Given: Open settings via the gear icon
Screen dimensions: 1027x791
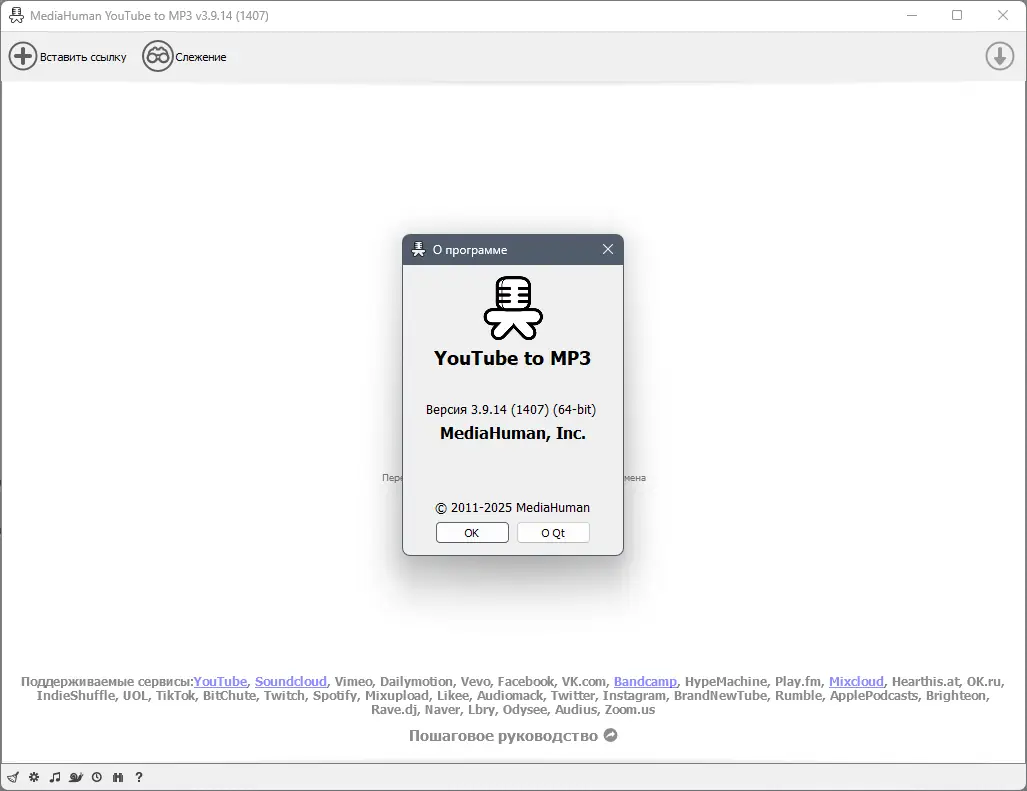Looking at the screenshot, I should [x=34, y=777].
